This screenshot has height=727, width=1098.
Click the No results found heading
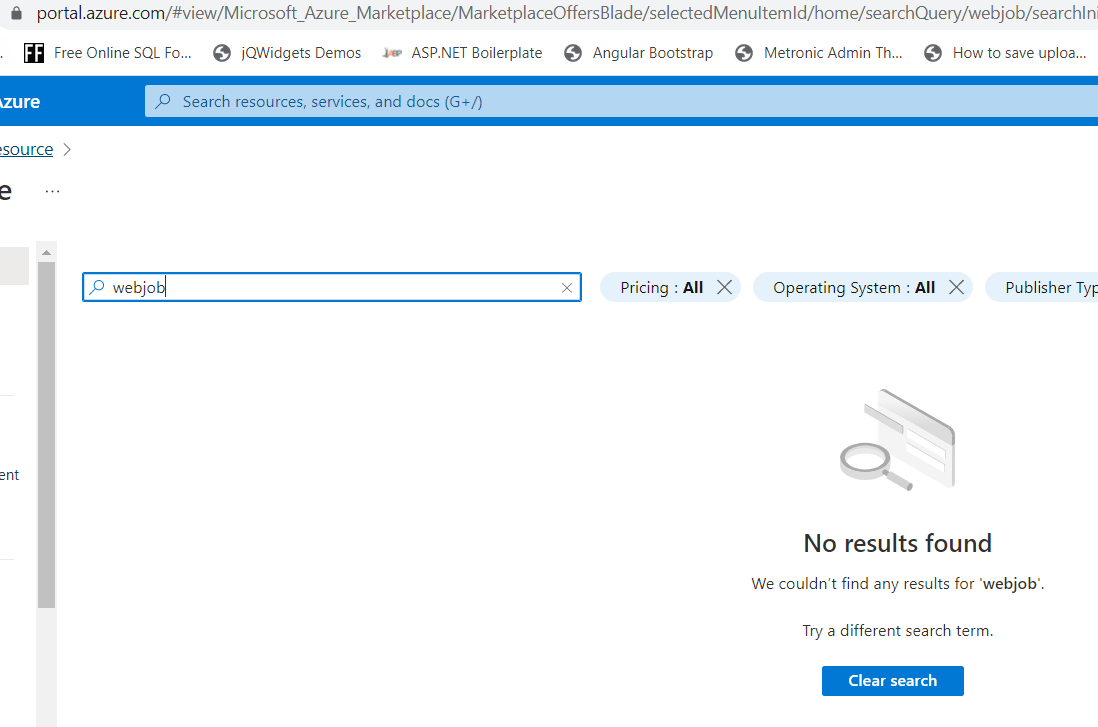point(898,543)
